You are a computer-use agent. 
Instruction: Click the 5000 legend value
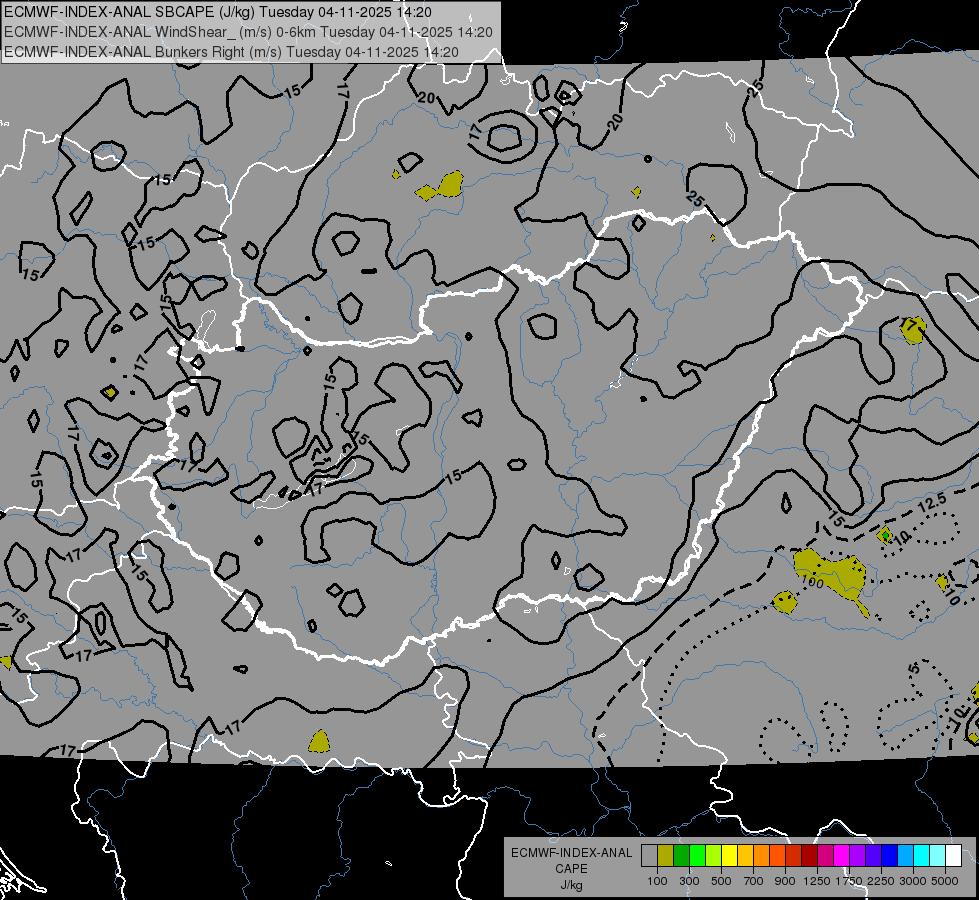pos(945,881)
